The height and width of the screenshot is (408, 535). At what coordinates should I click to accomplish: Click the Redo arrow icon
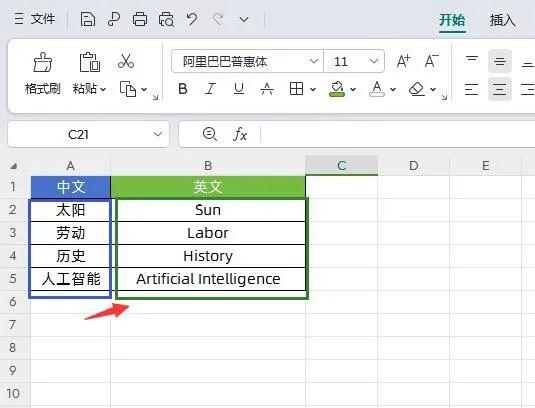point(218,19)
